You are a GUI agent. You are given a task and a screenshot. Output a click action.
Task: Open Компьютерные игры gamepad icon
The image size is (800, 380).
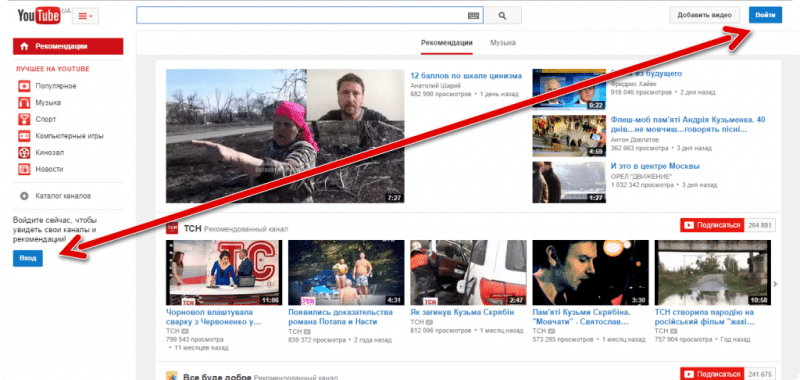pyautogui.click(x=24, y=136)
